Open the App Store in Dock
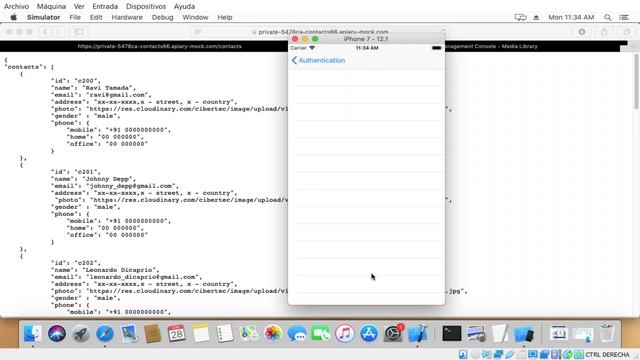The image size is (640, 360). 369,333
